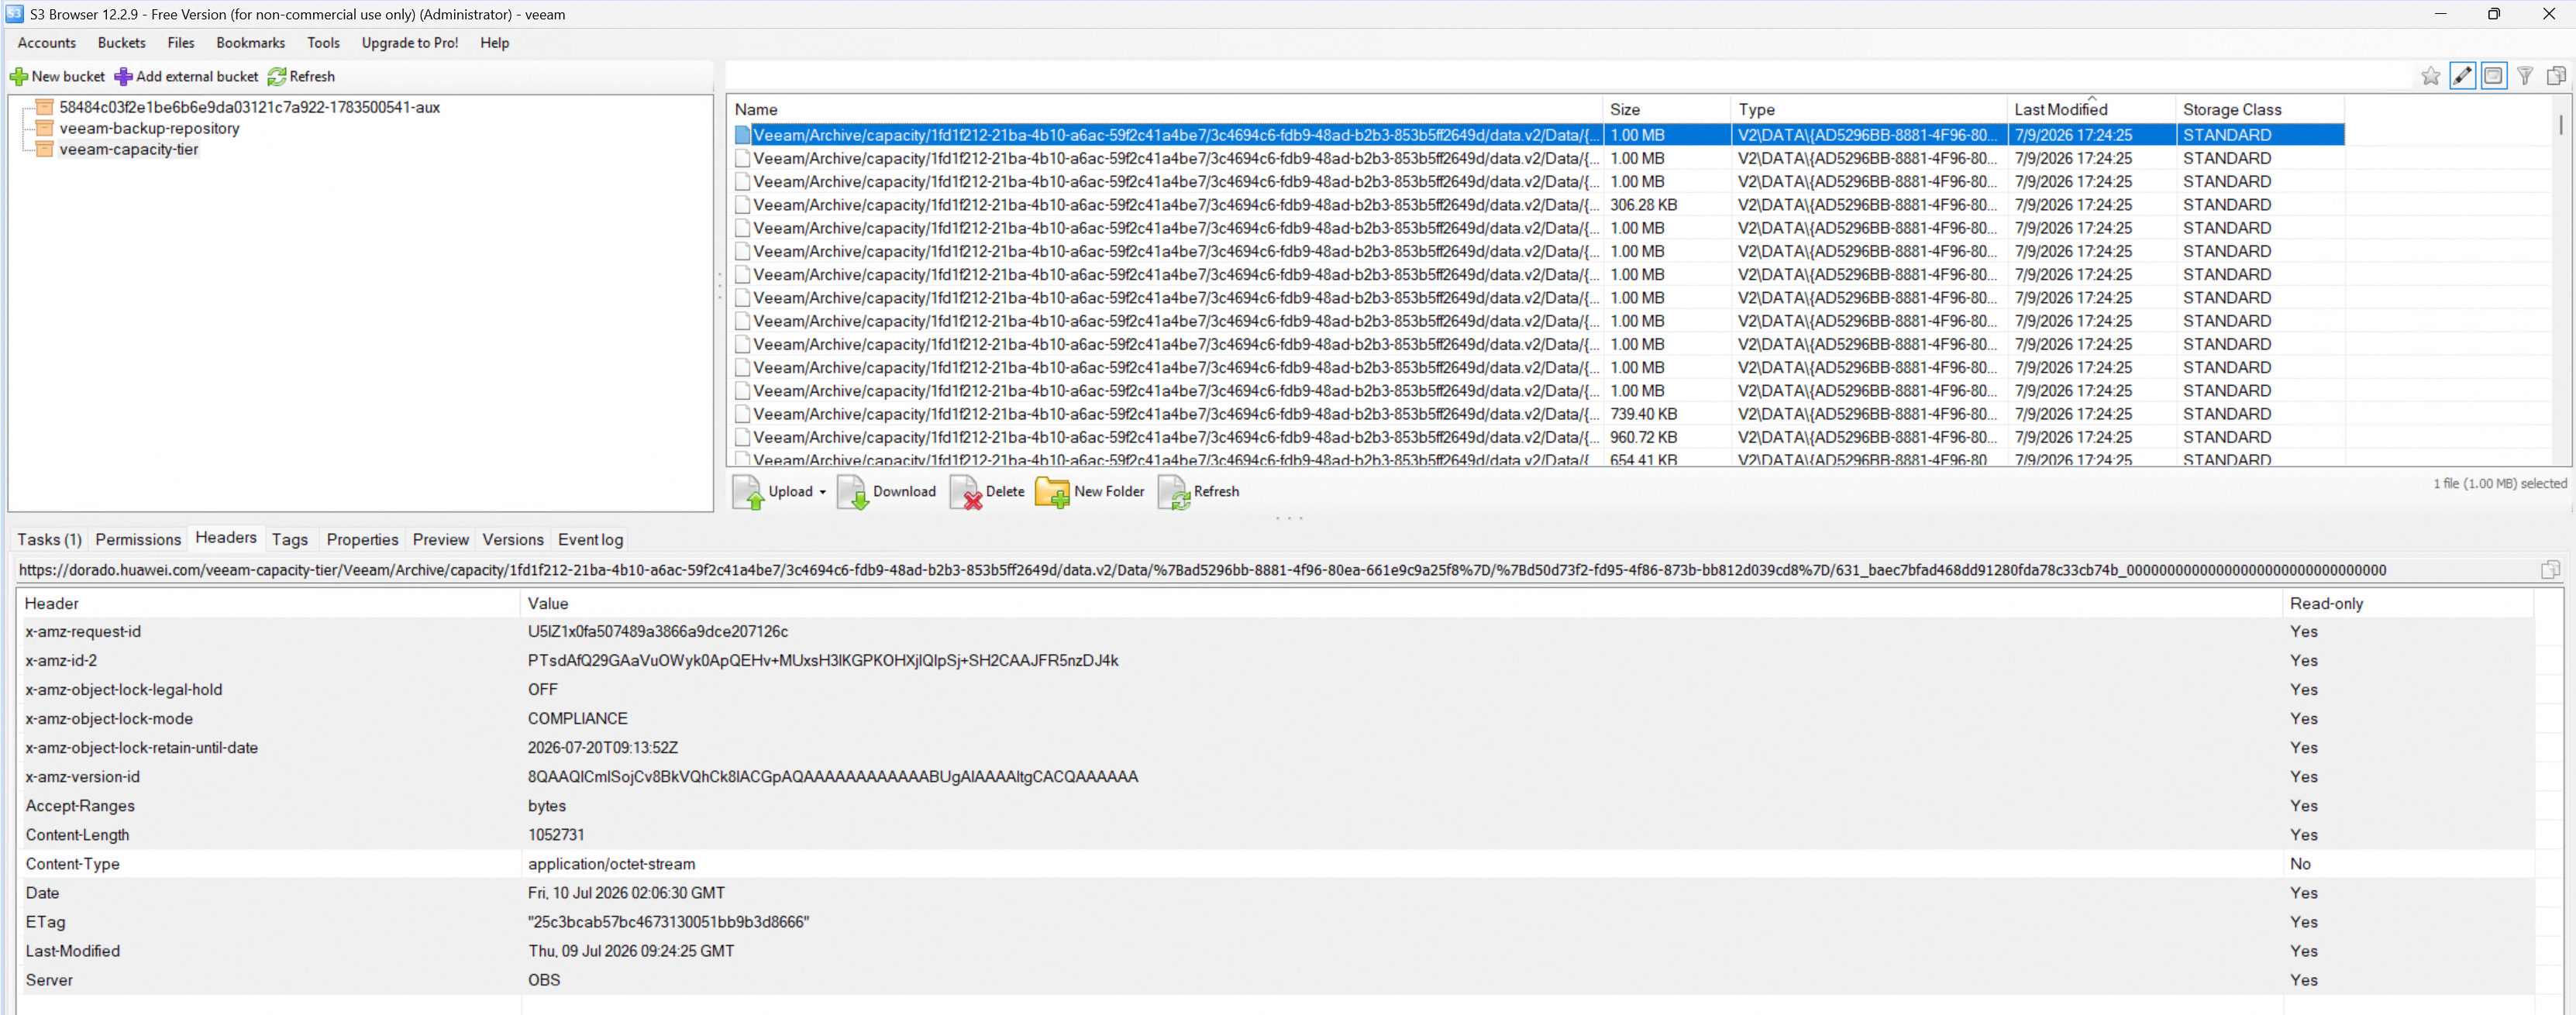The image size is (2576, 1015).
Task: Open the Help menu
Action: [x=495, y=43]
